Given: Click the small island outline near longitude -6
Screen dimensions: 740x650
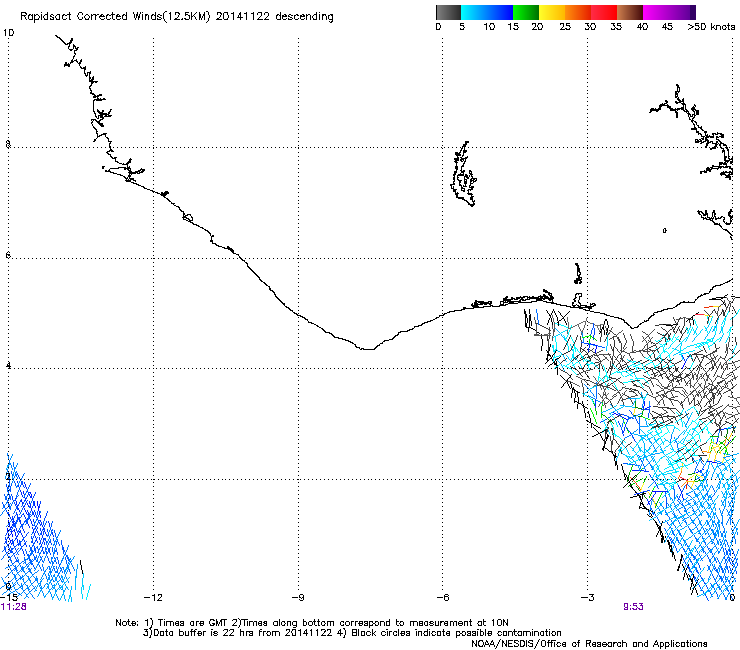Looking at the screenshot, I should pos(463,174).
